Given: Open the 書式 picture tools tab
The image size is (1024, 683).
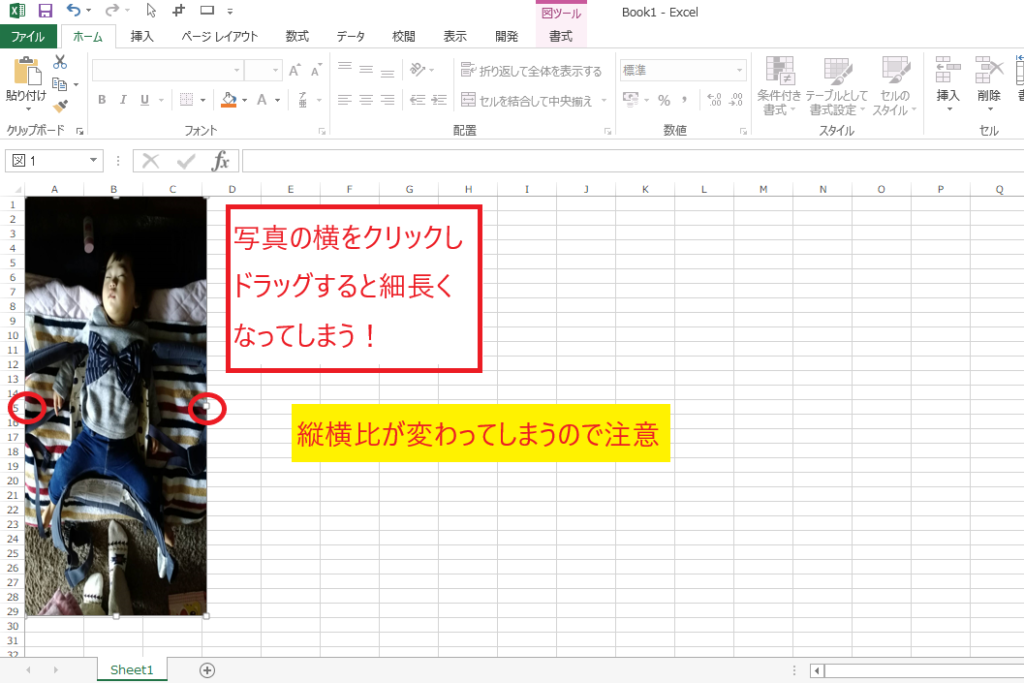Looking at the screenshot, I should click(x=561, y=36).
